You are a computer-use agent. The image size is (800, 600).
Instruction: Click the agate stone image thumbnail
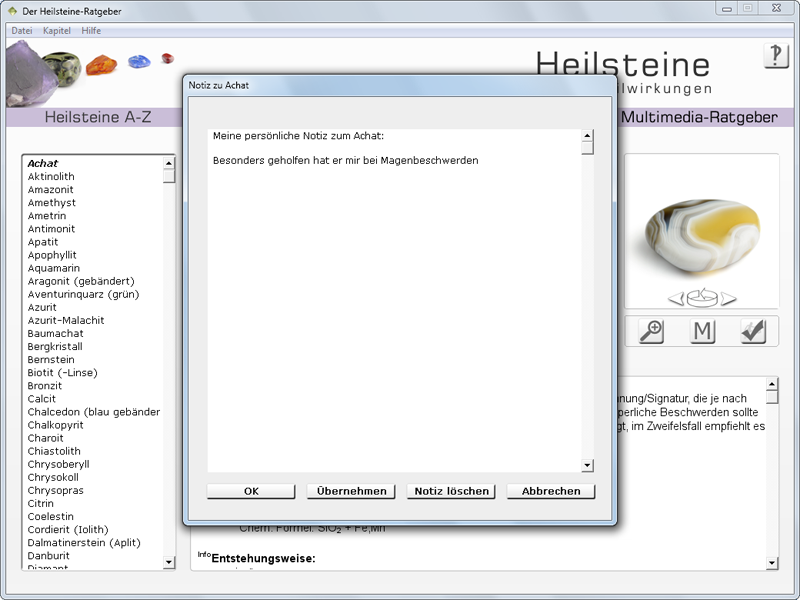(701, 230)
